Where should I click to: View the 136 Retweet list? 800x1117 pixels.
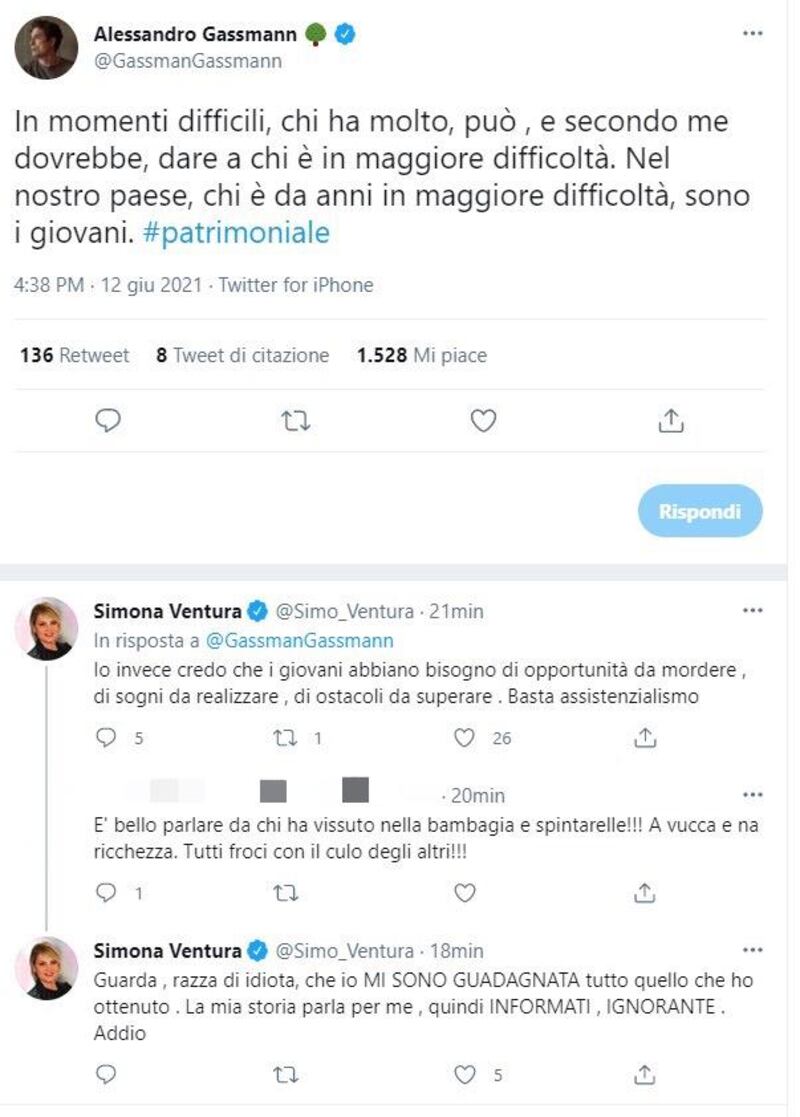click(x=75, y=355)
